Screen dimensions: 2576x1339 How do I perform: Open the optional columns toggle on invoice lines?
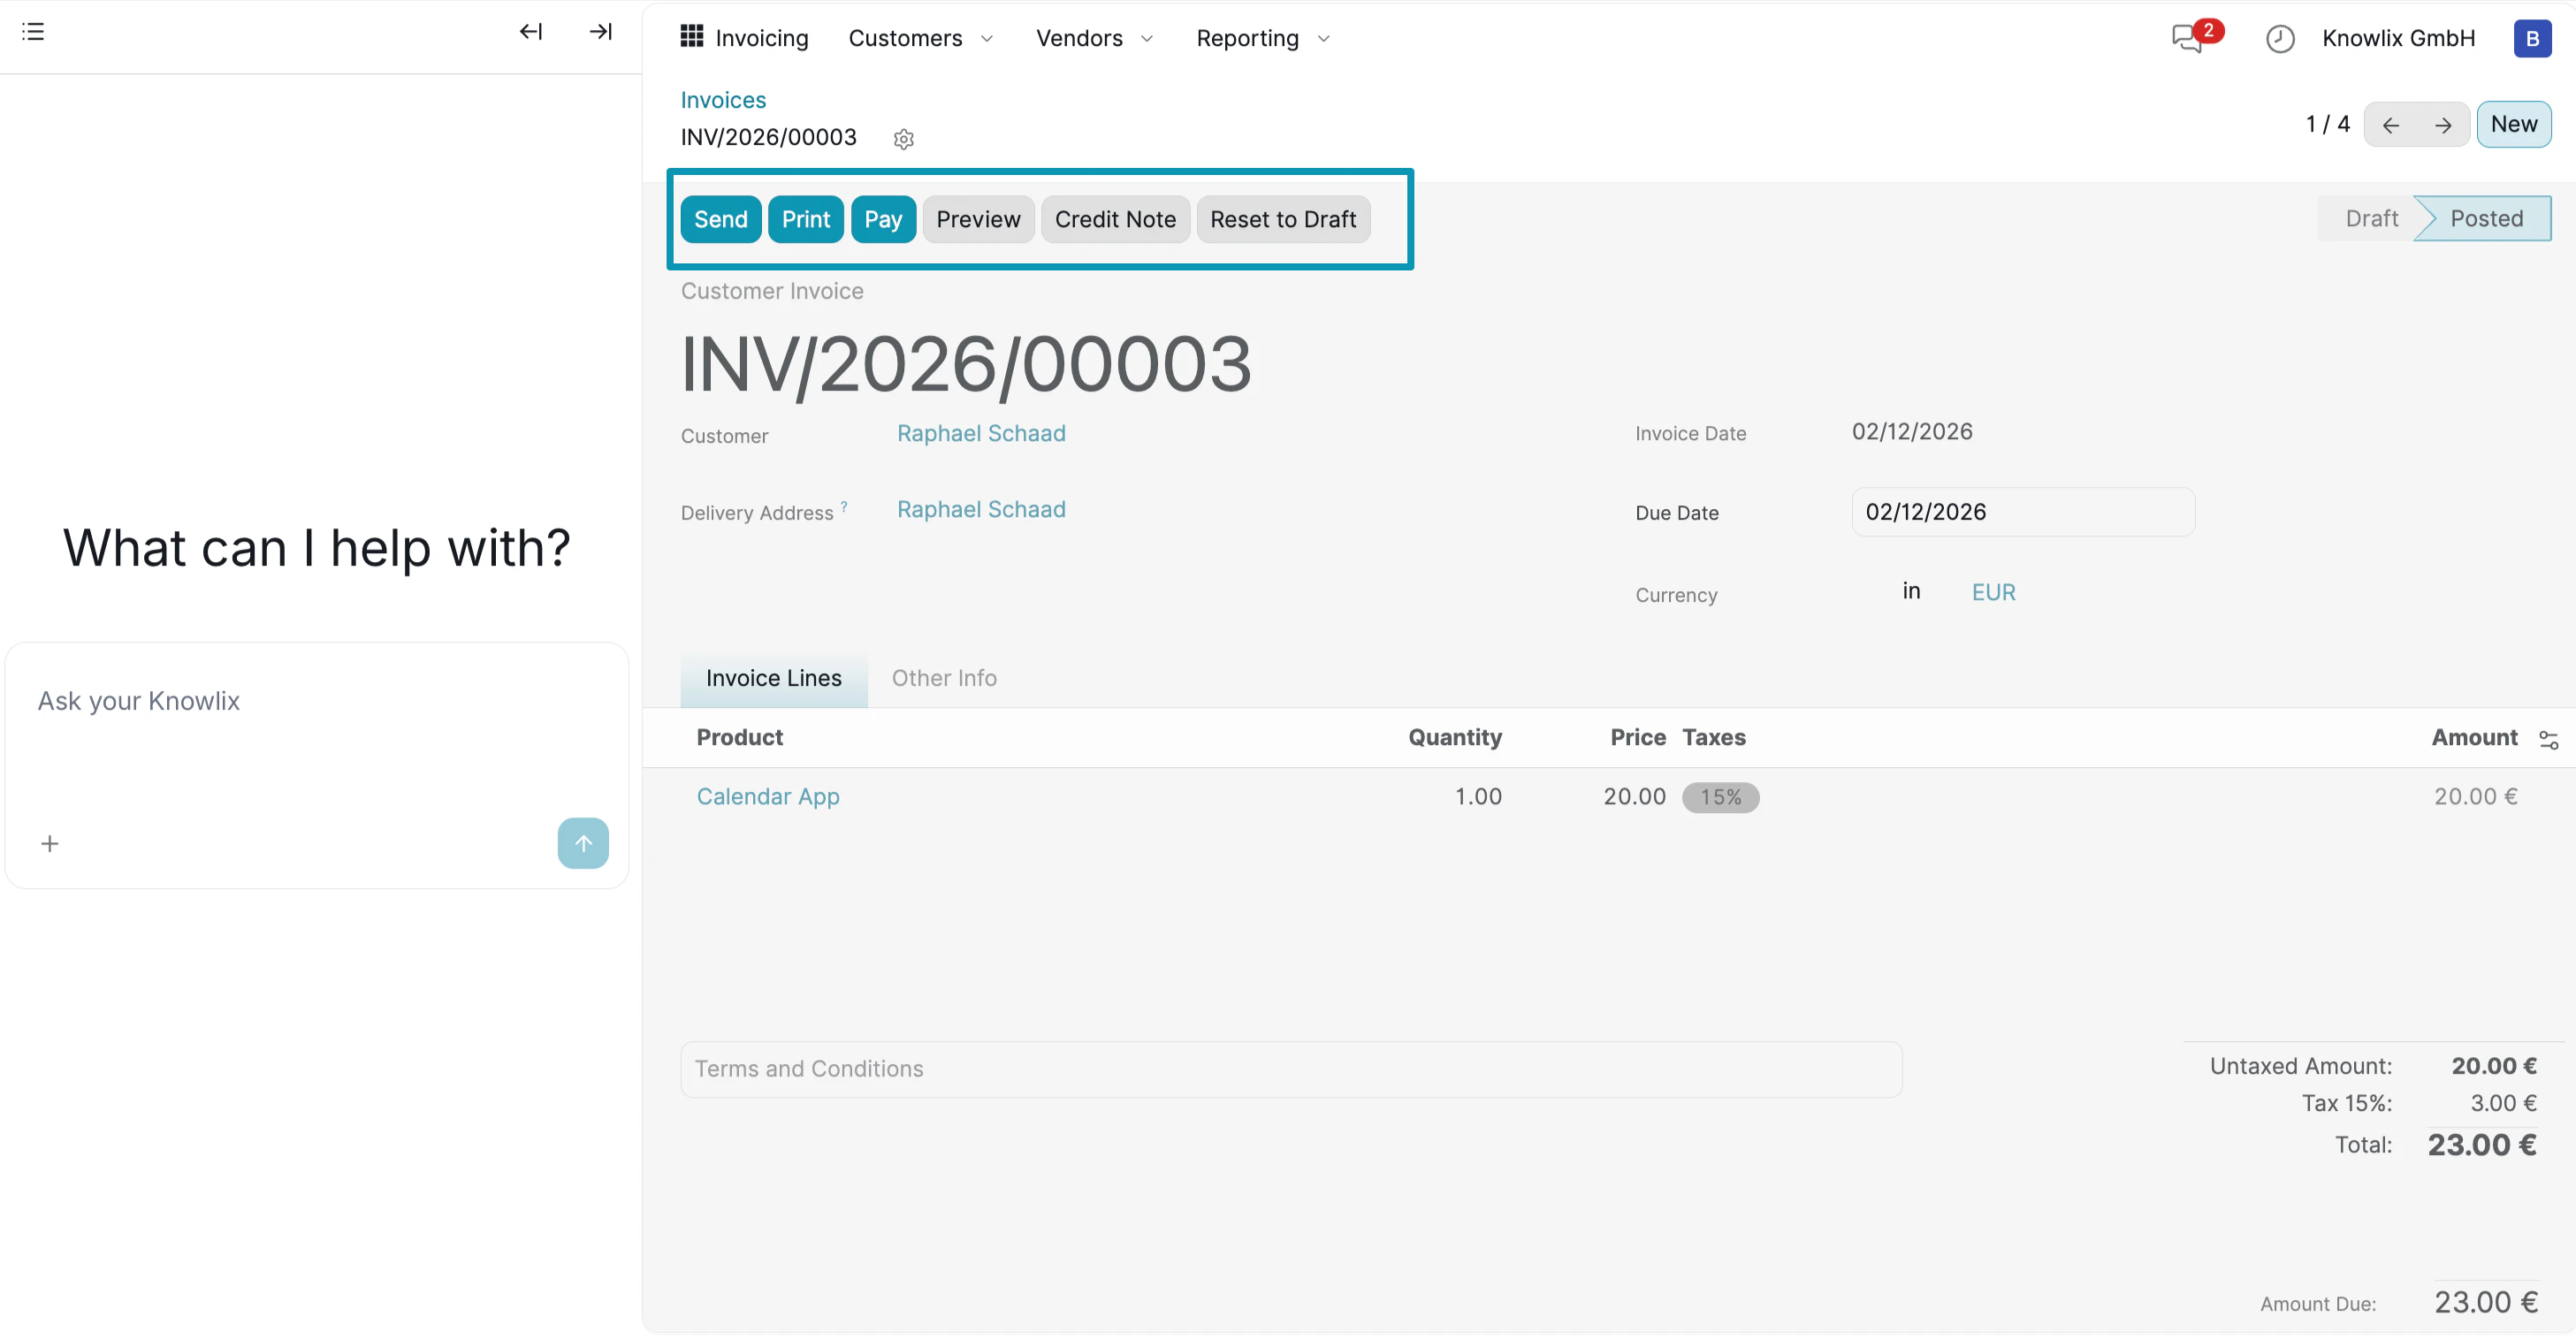click(x=2549, y=739)
